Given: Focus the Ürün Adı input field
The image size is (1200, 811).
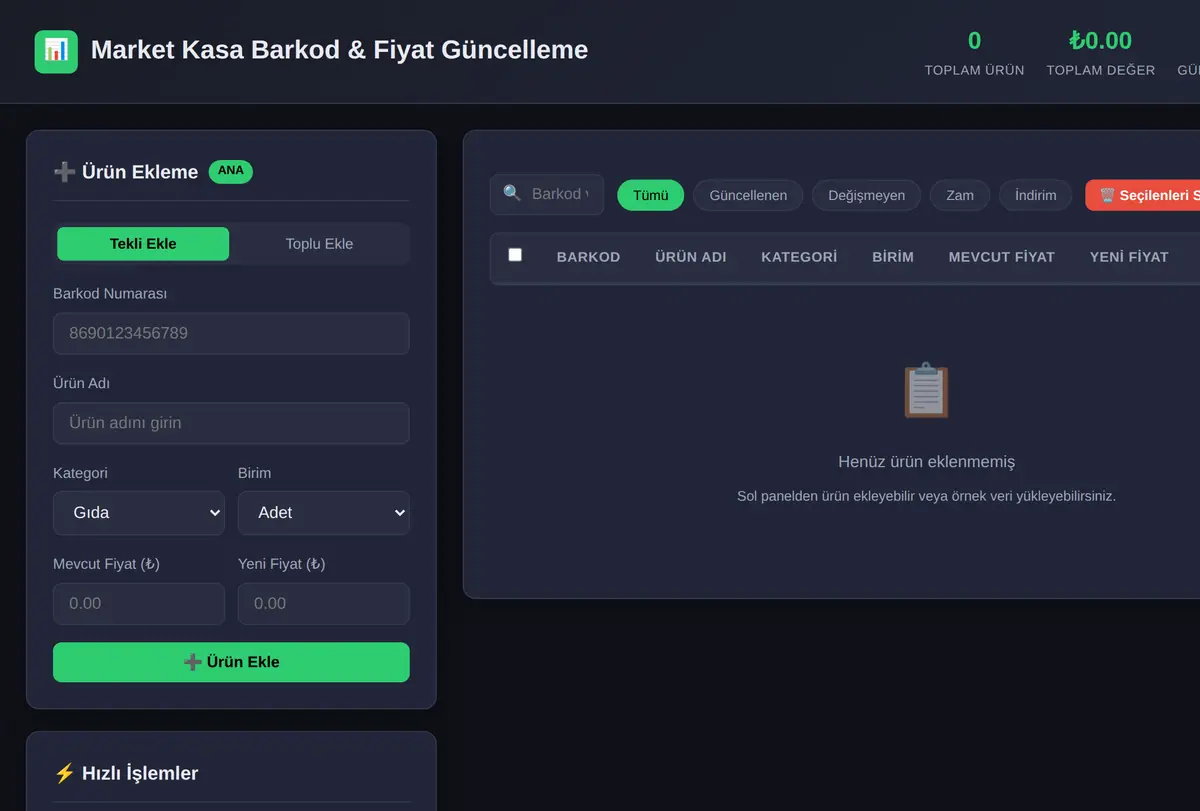Looking at the screenshot, I should coord(231,423).
